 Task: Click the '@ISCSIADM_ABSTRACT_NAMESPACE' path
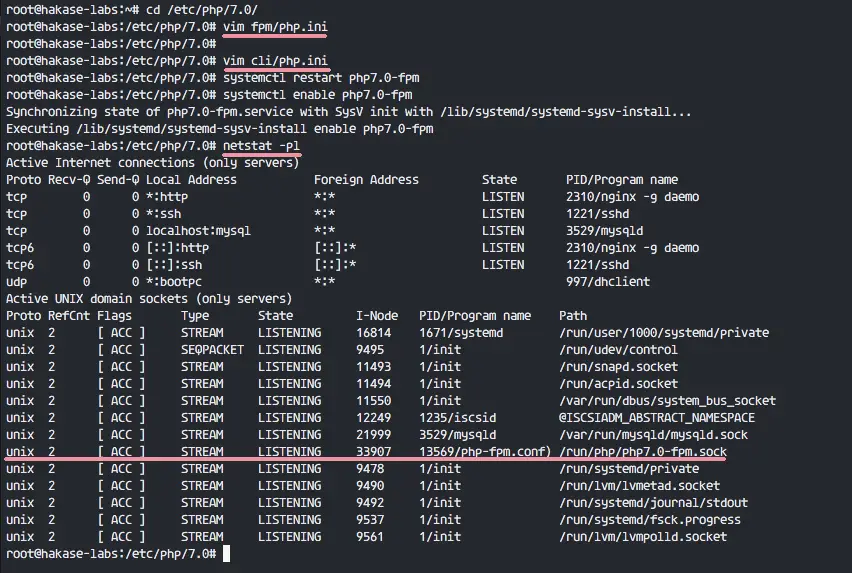pyautogui.click(x=657, y=418)
